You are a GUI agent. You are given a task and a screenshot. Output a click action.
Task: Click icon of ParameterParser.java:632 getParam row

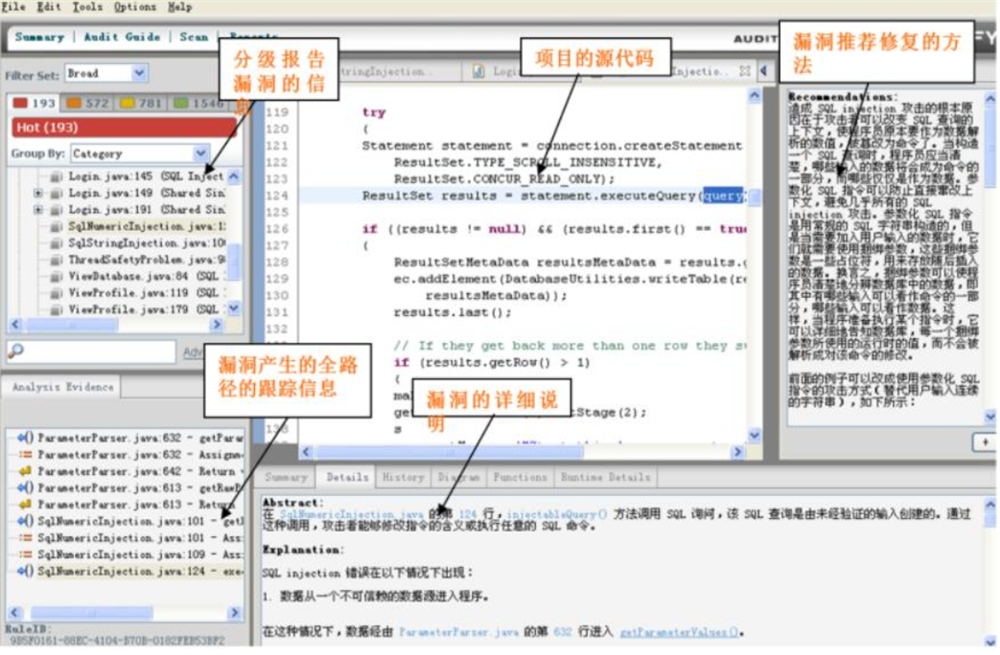pyautogui.click(x=26, y=438)
